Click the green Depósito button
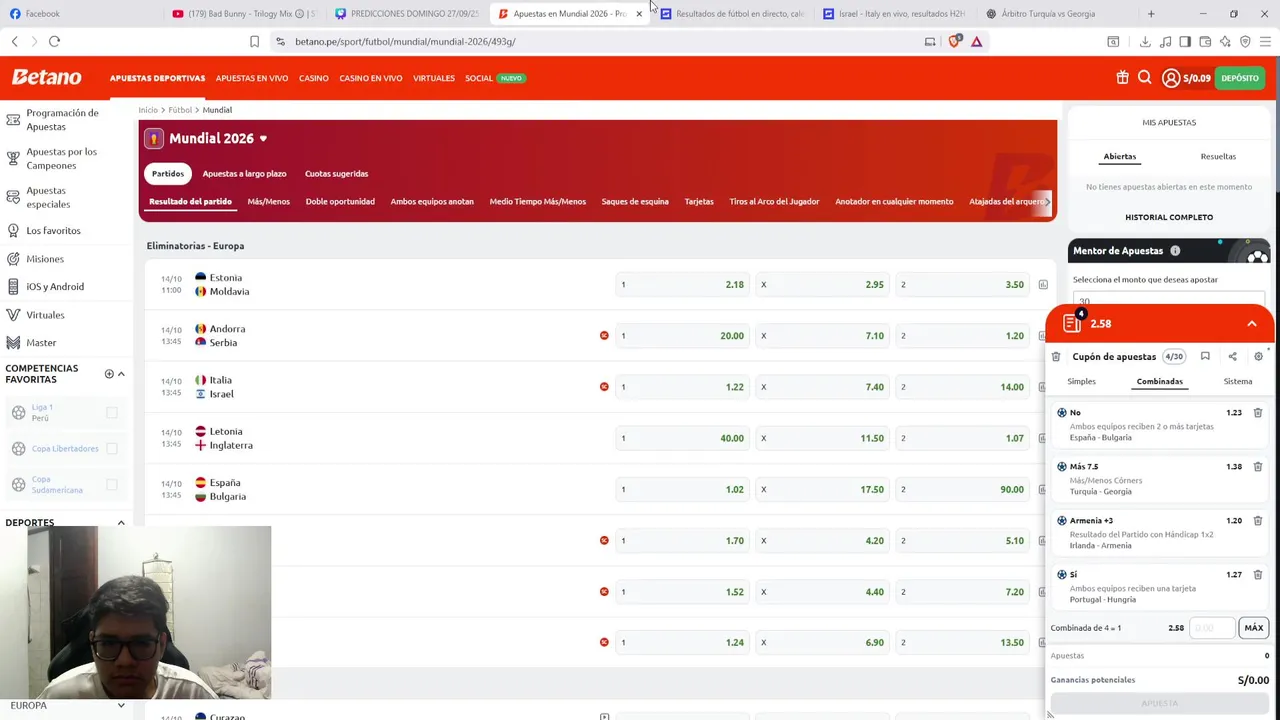 coord(1240,78)
